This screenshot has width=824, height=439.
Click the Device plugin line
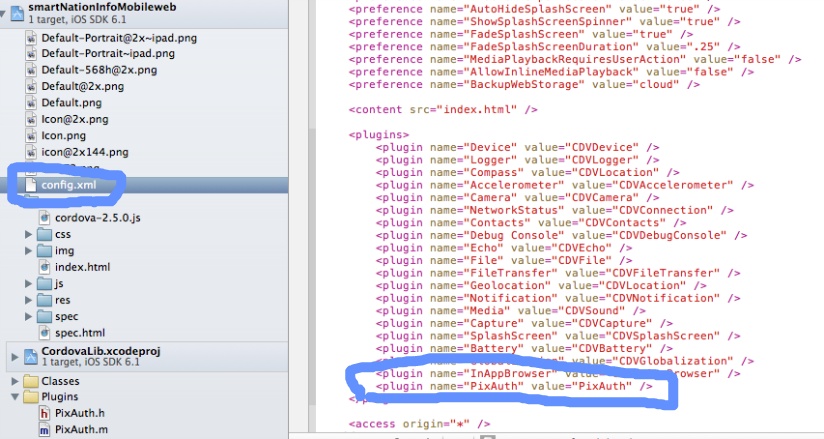coord(518,148)
